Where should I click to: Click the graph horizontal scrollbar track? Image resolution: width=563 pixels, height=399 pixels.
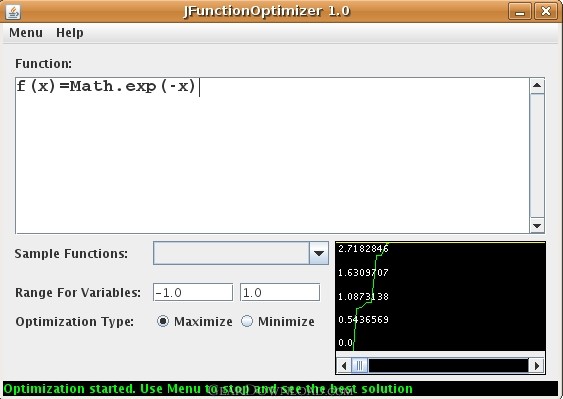pyautogui.click(x=448, y=366)
